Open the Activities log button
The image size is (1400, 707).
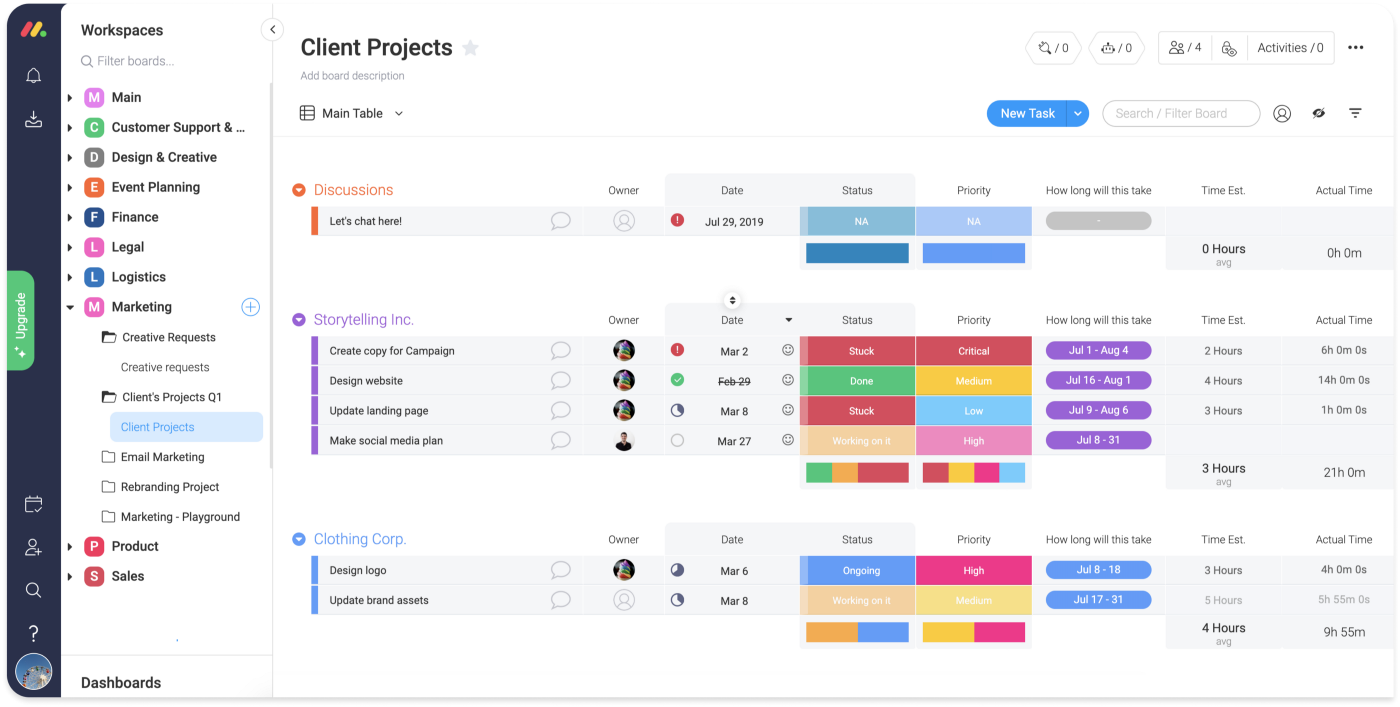(1290, 48)
